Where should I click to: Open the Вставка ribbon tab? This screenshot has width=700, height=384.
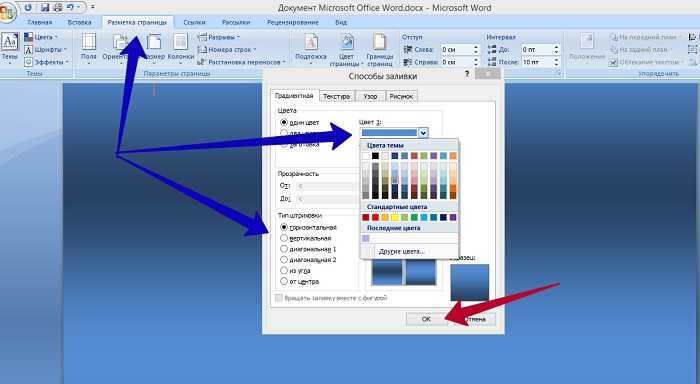point(79,22)
